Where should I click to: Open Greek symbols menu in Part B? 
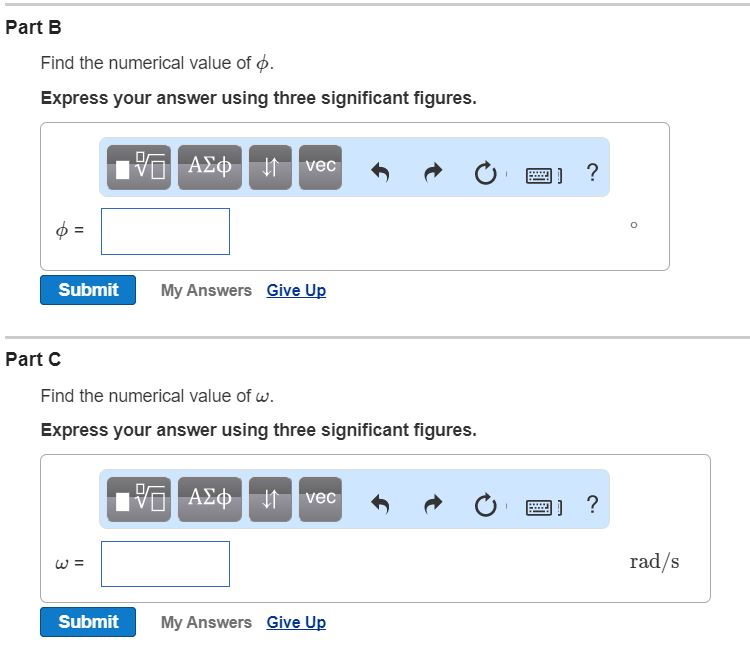(210, 167)
